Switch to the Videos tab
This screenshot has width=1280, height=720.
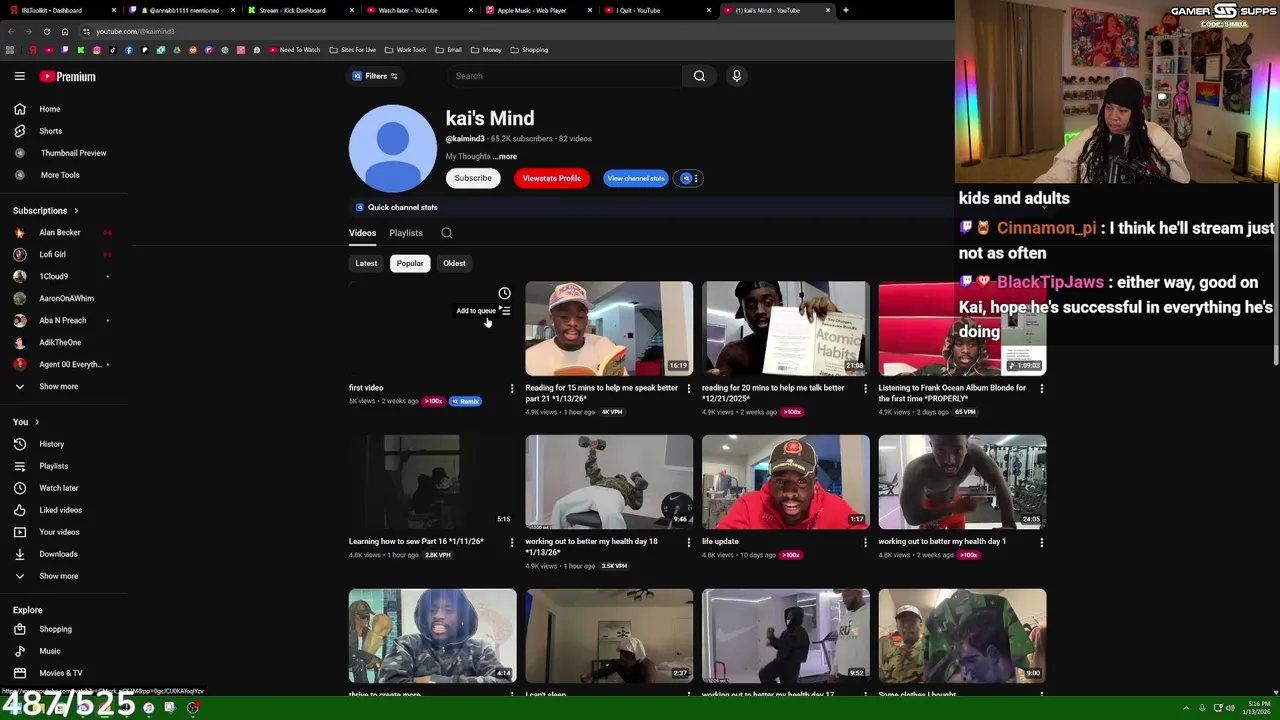tap(362, 233)
